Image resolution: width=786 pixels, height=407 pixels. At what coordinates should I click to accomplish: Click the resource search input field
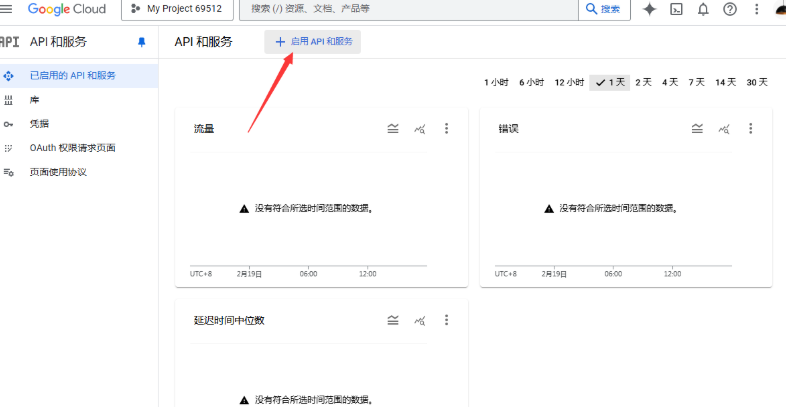410,9
